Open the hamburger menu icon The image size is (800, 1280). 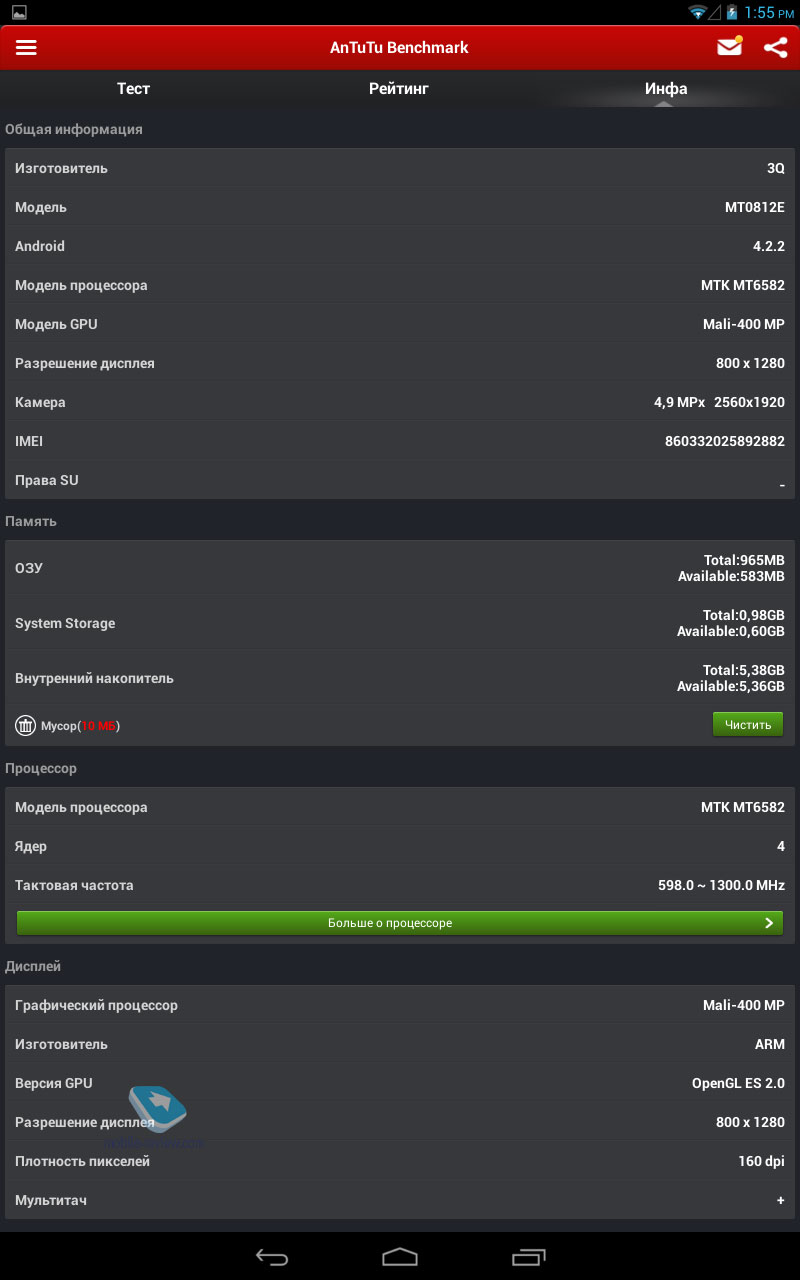tap(26, 48)
